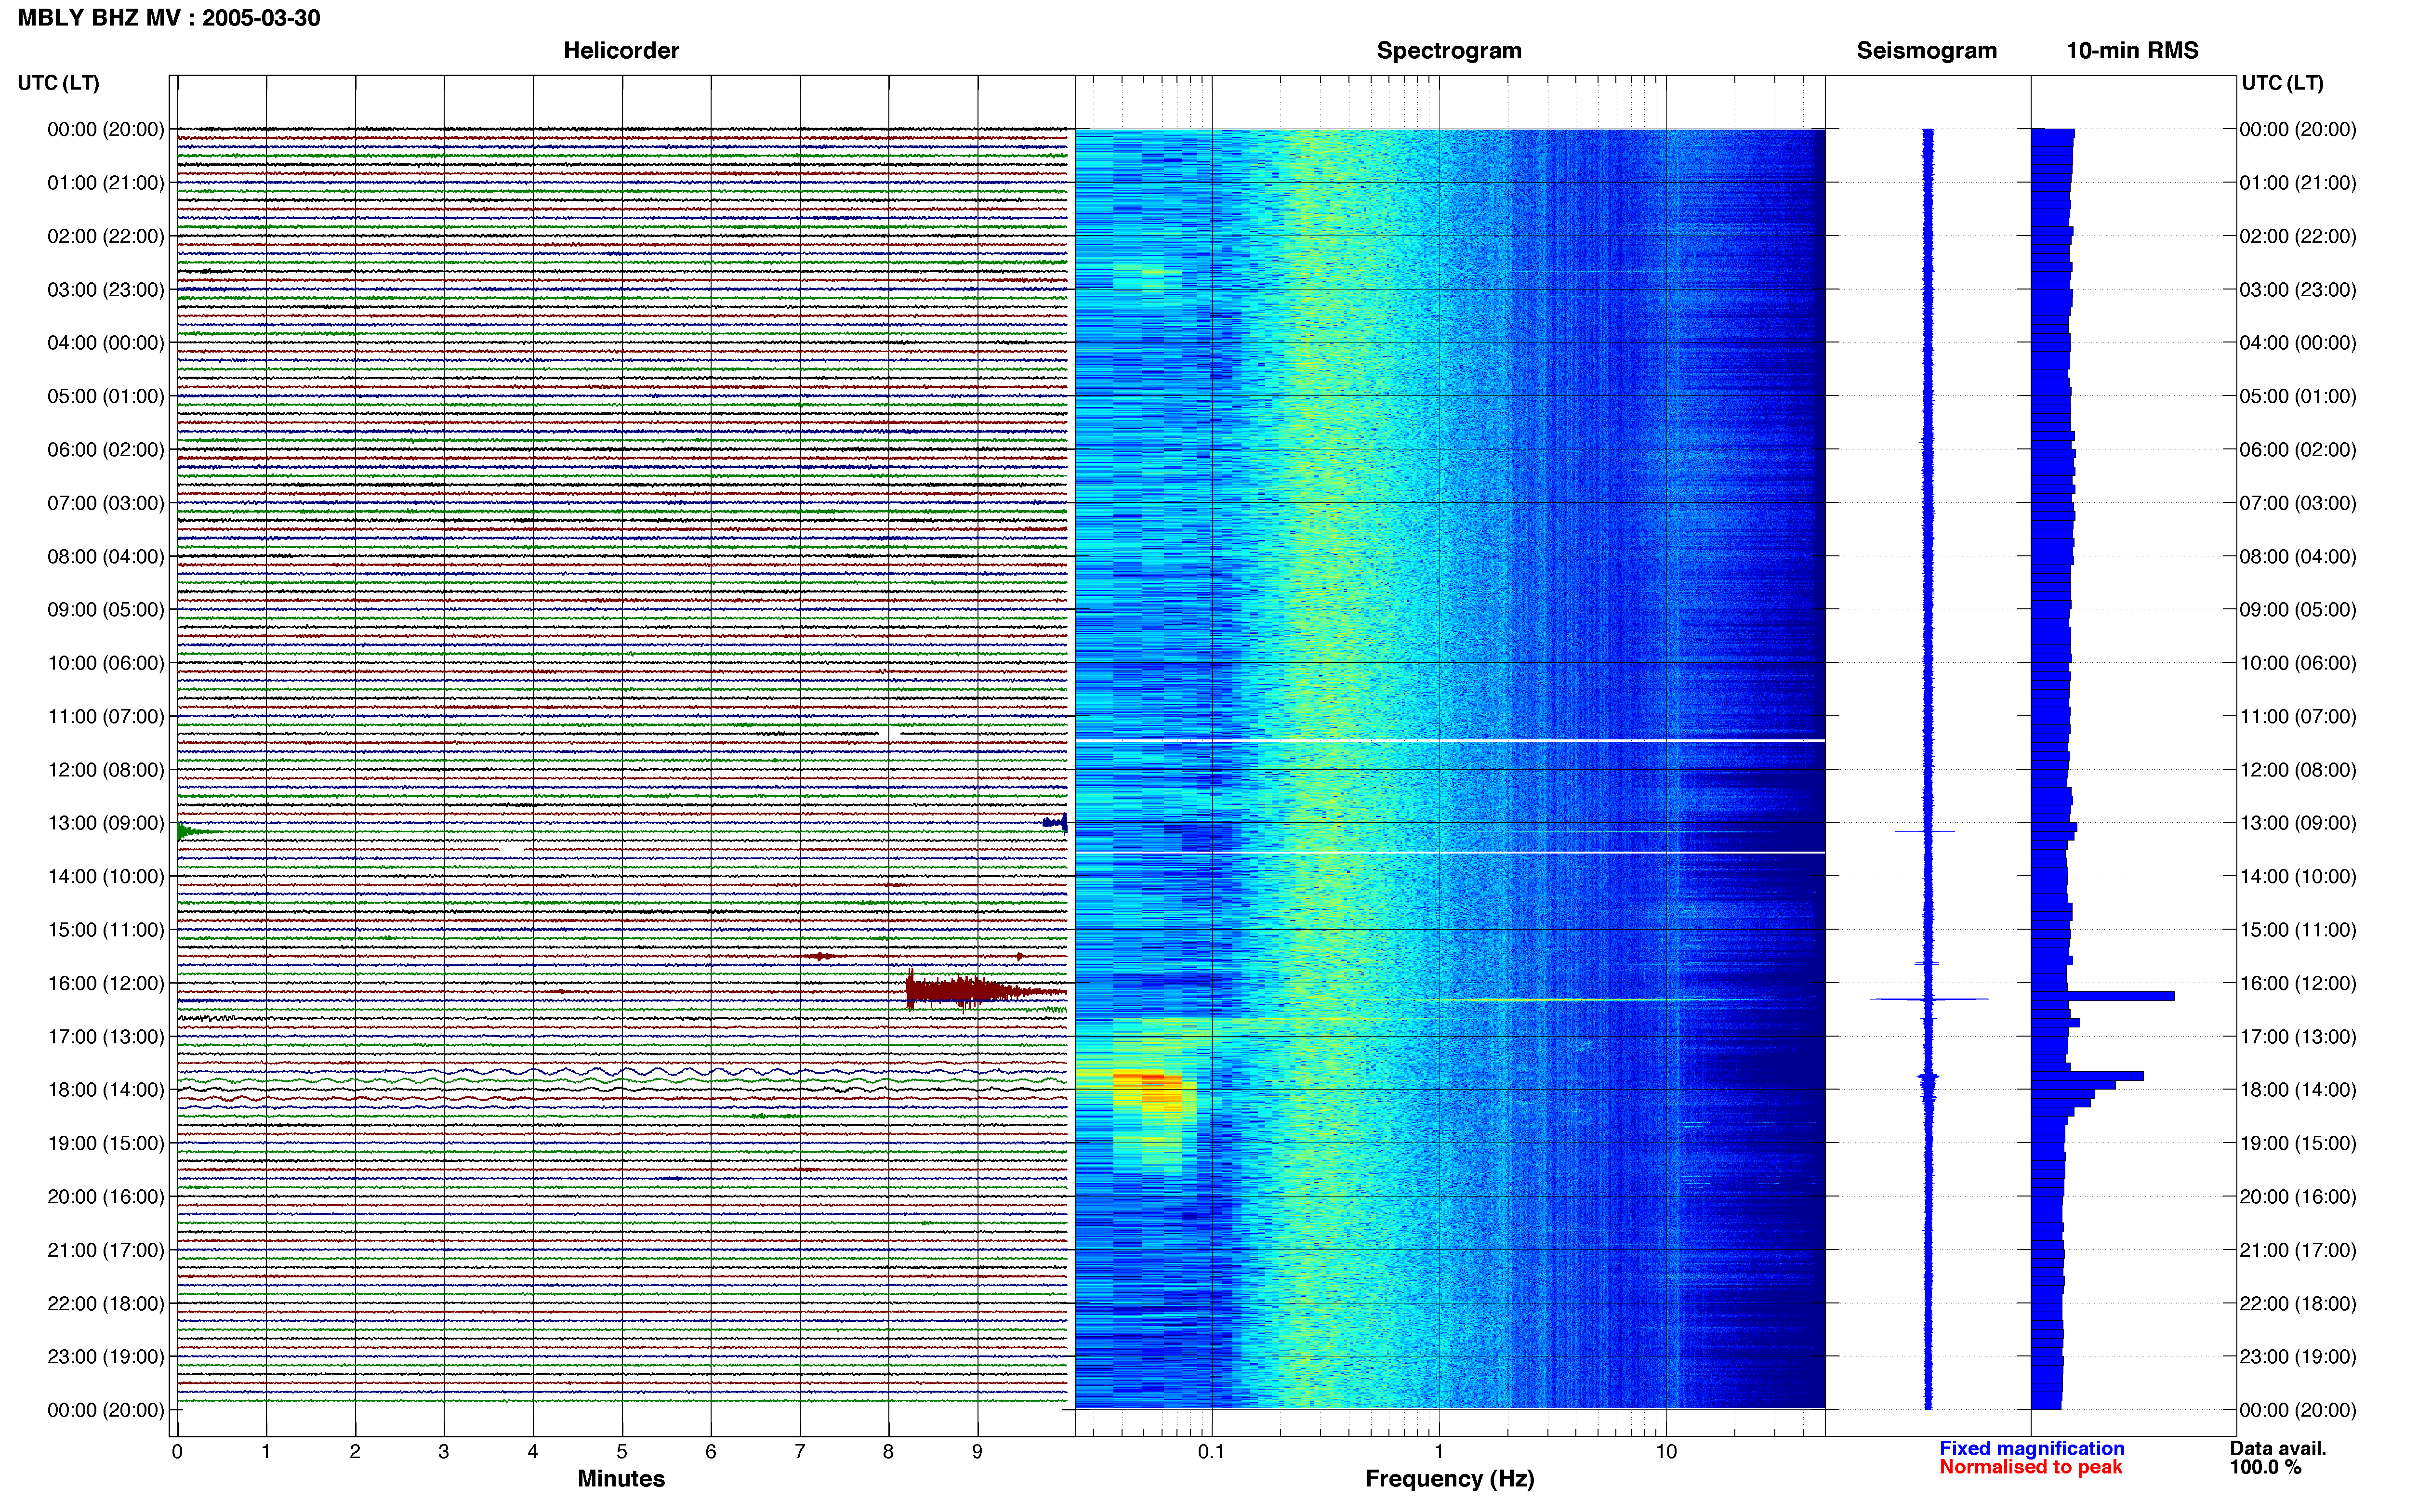Screen dimensions: 2418x1512
Task: Click the blue burst at end of 13:00 trace
Action: tap(1055, 823)
